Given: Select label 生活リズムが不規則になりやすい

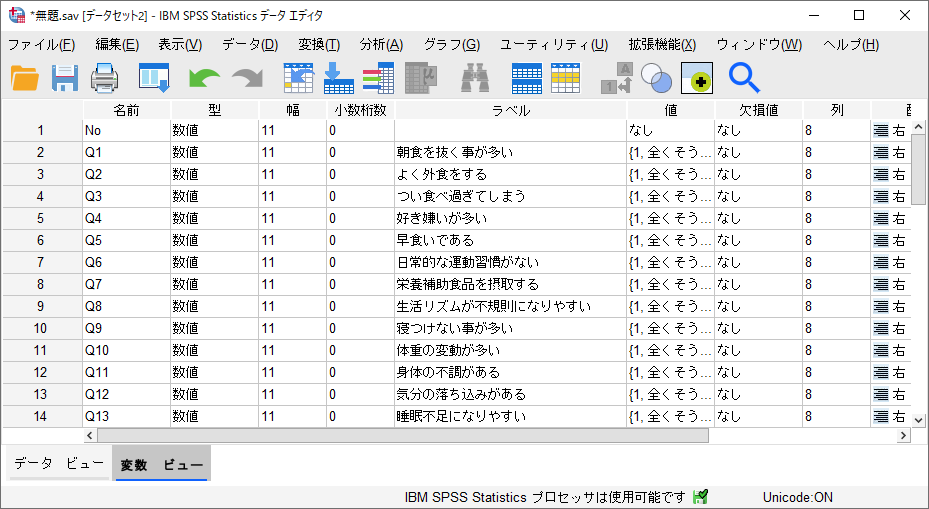Looking at the screenshot, I should click(494, 306).
